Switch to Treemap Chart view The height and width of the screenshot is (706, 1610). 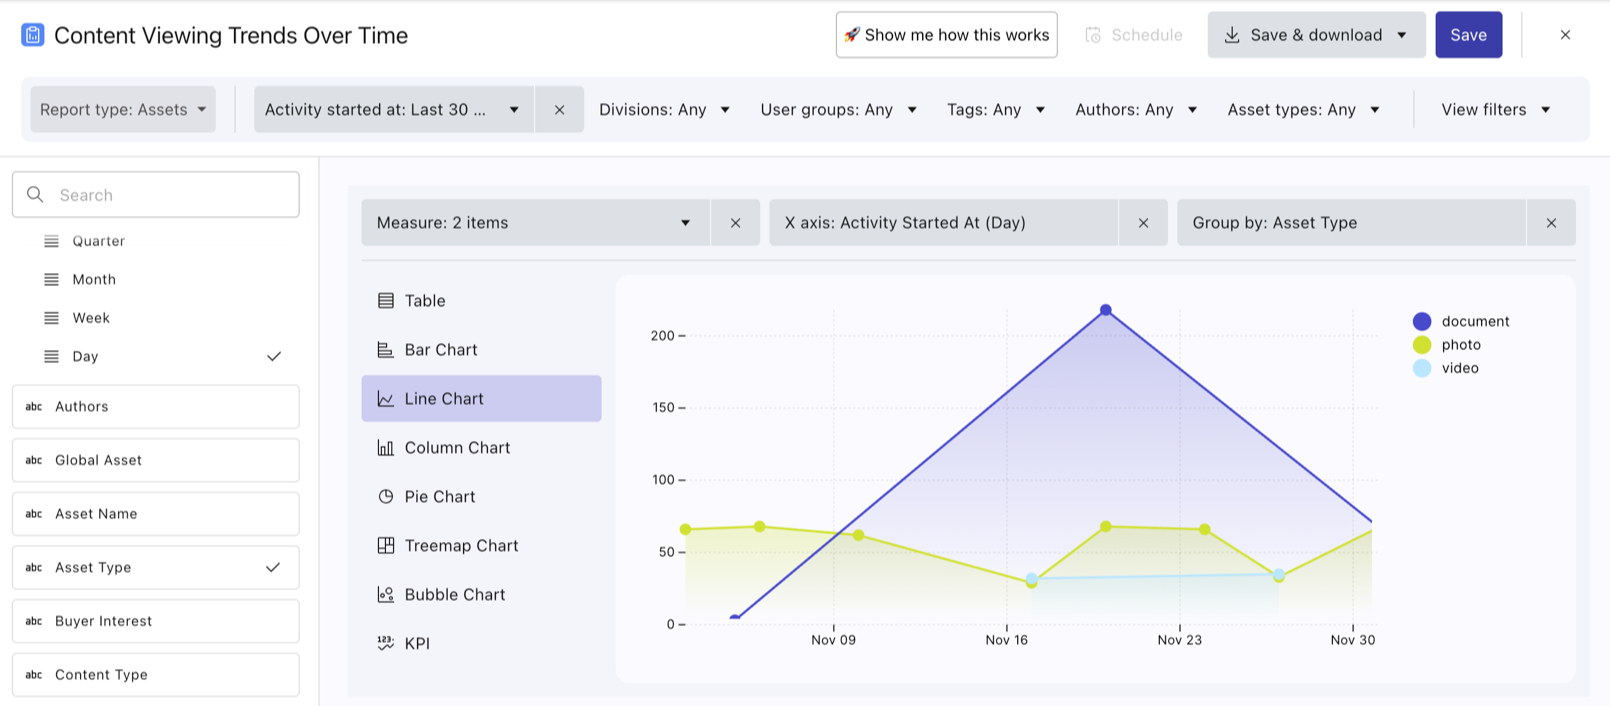coord(481,546)
